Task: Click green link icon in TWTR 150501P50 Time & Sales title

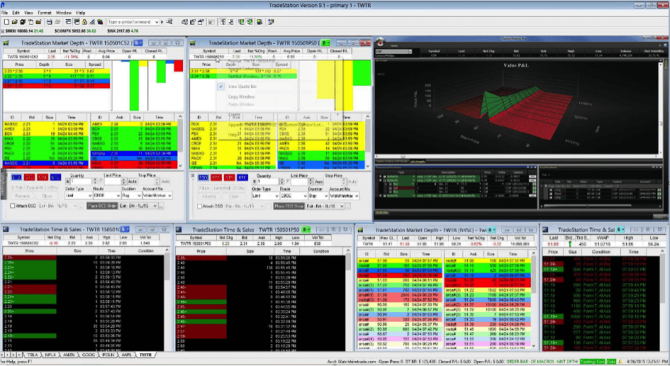Action: [306, 229]
